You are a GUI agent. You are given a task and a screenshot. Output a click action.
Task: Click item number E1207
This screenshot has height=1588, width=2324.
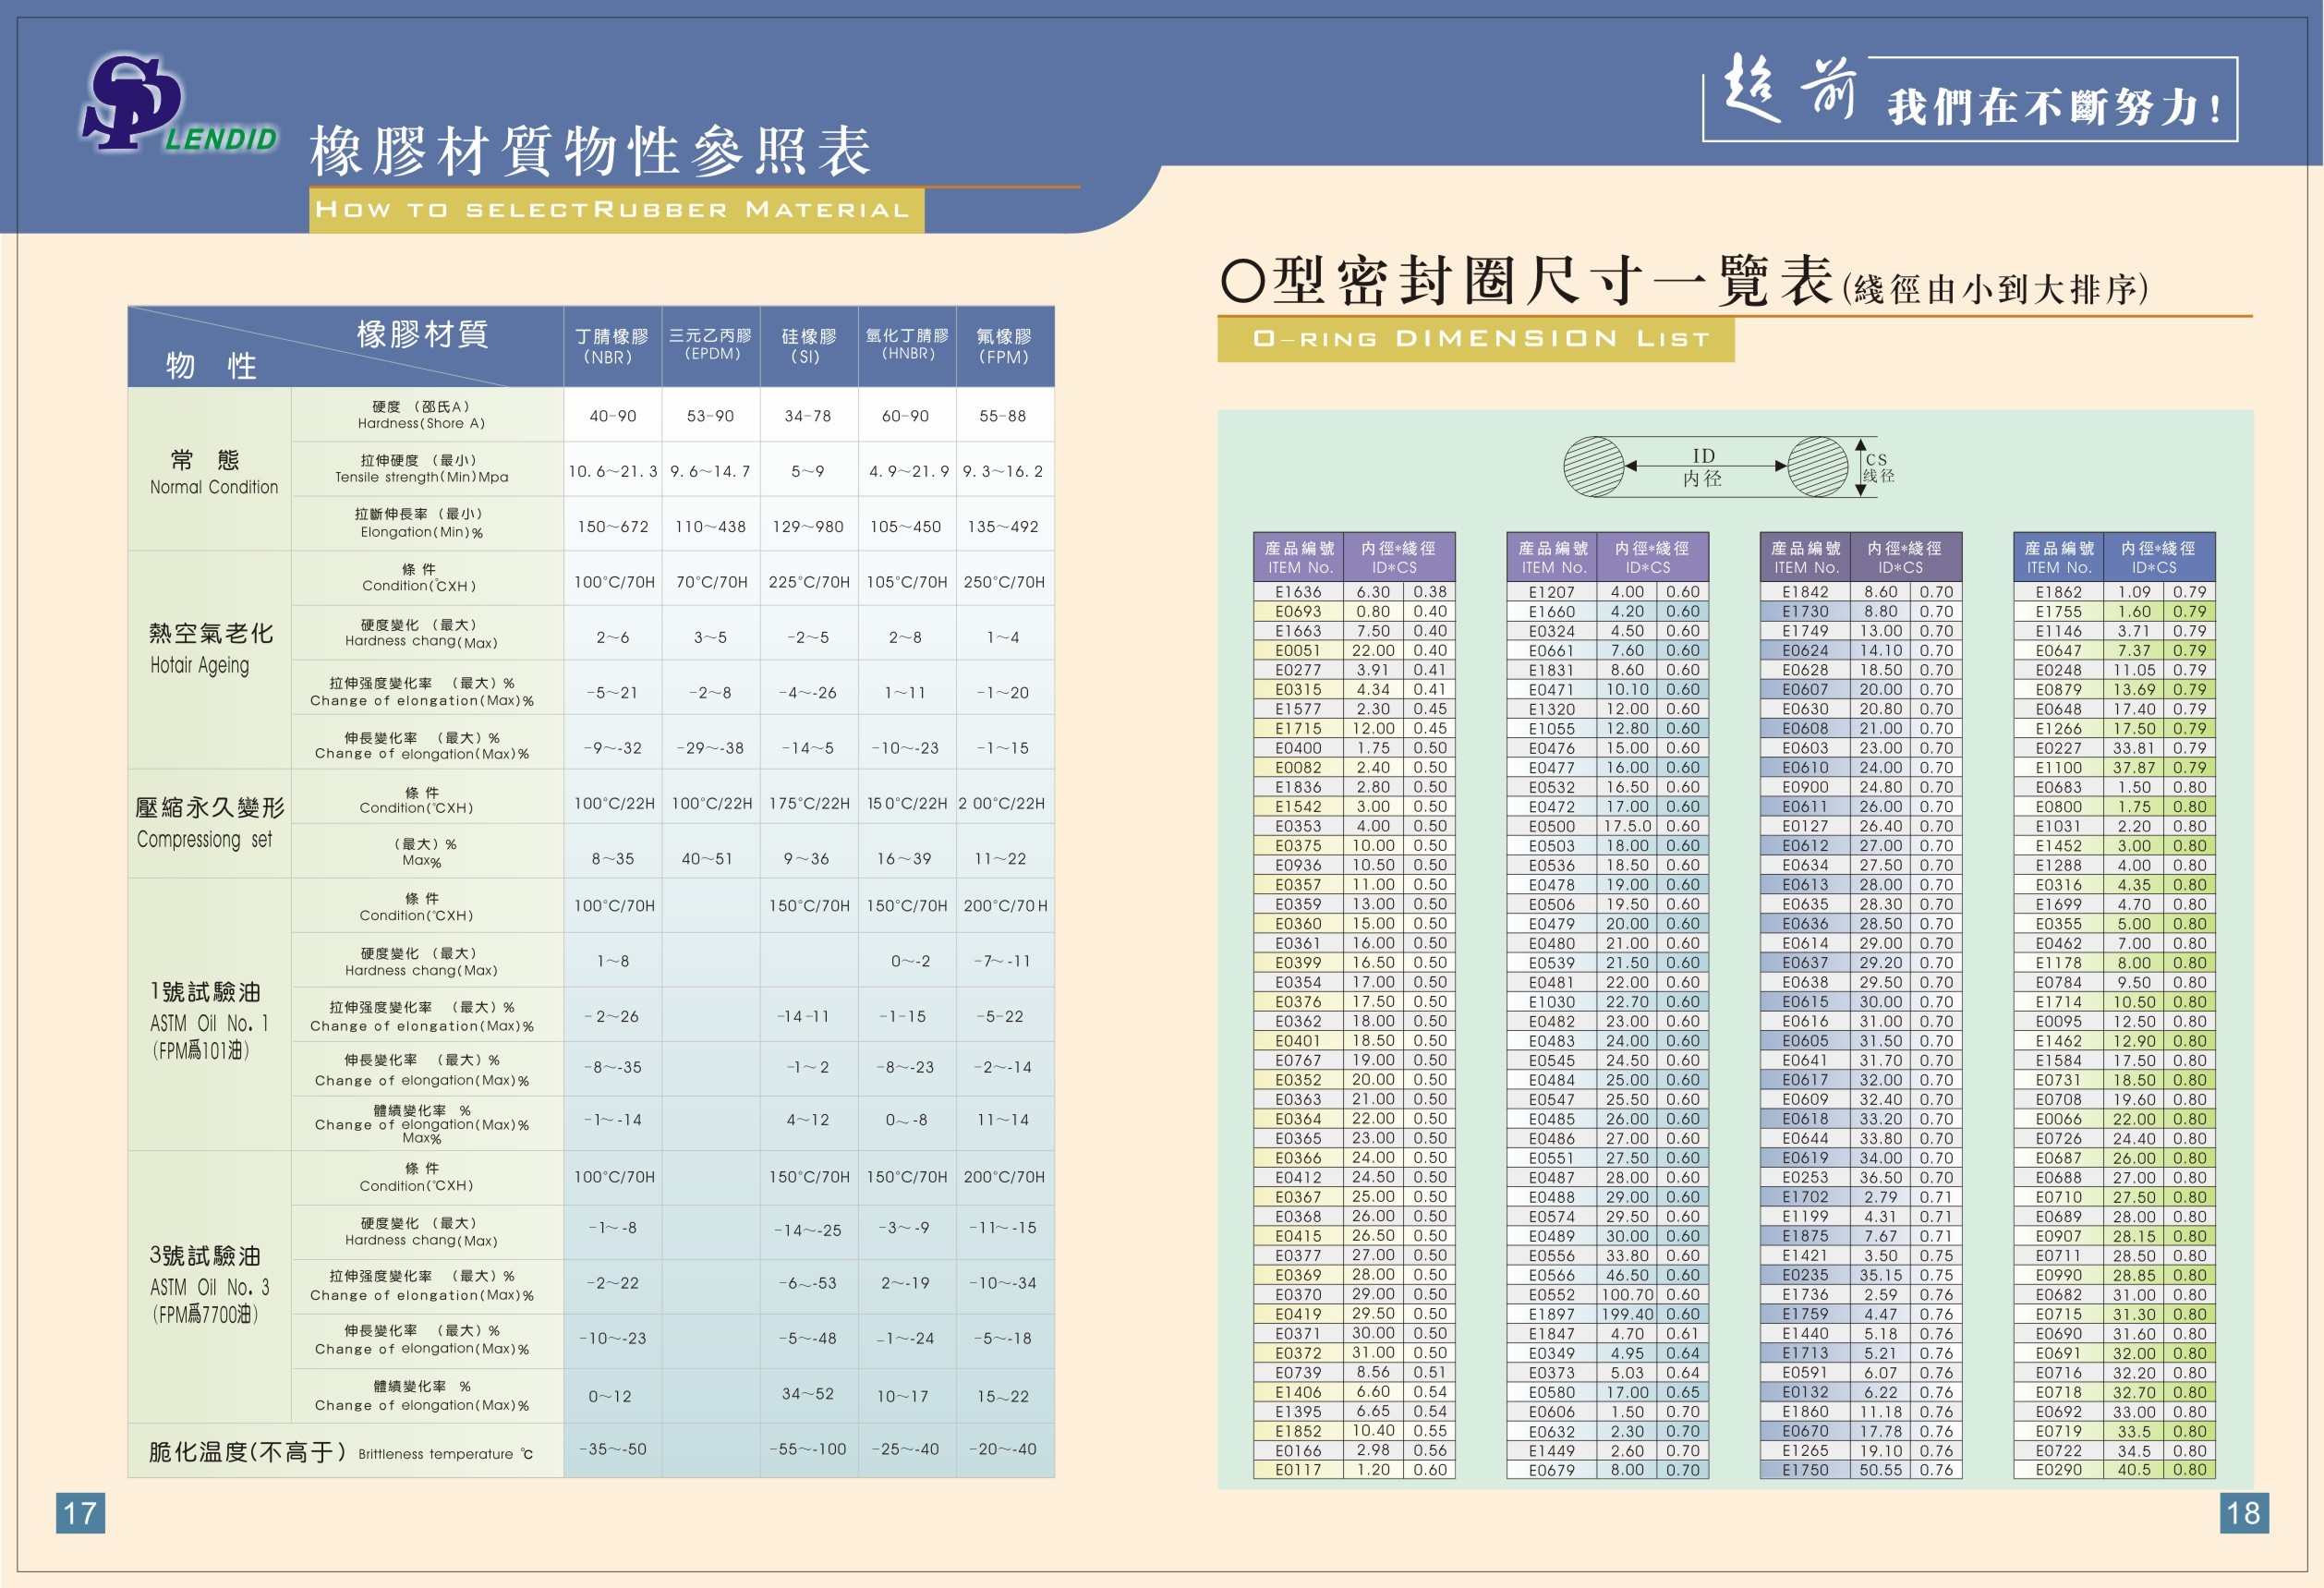[x=1551, y=592]
